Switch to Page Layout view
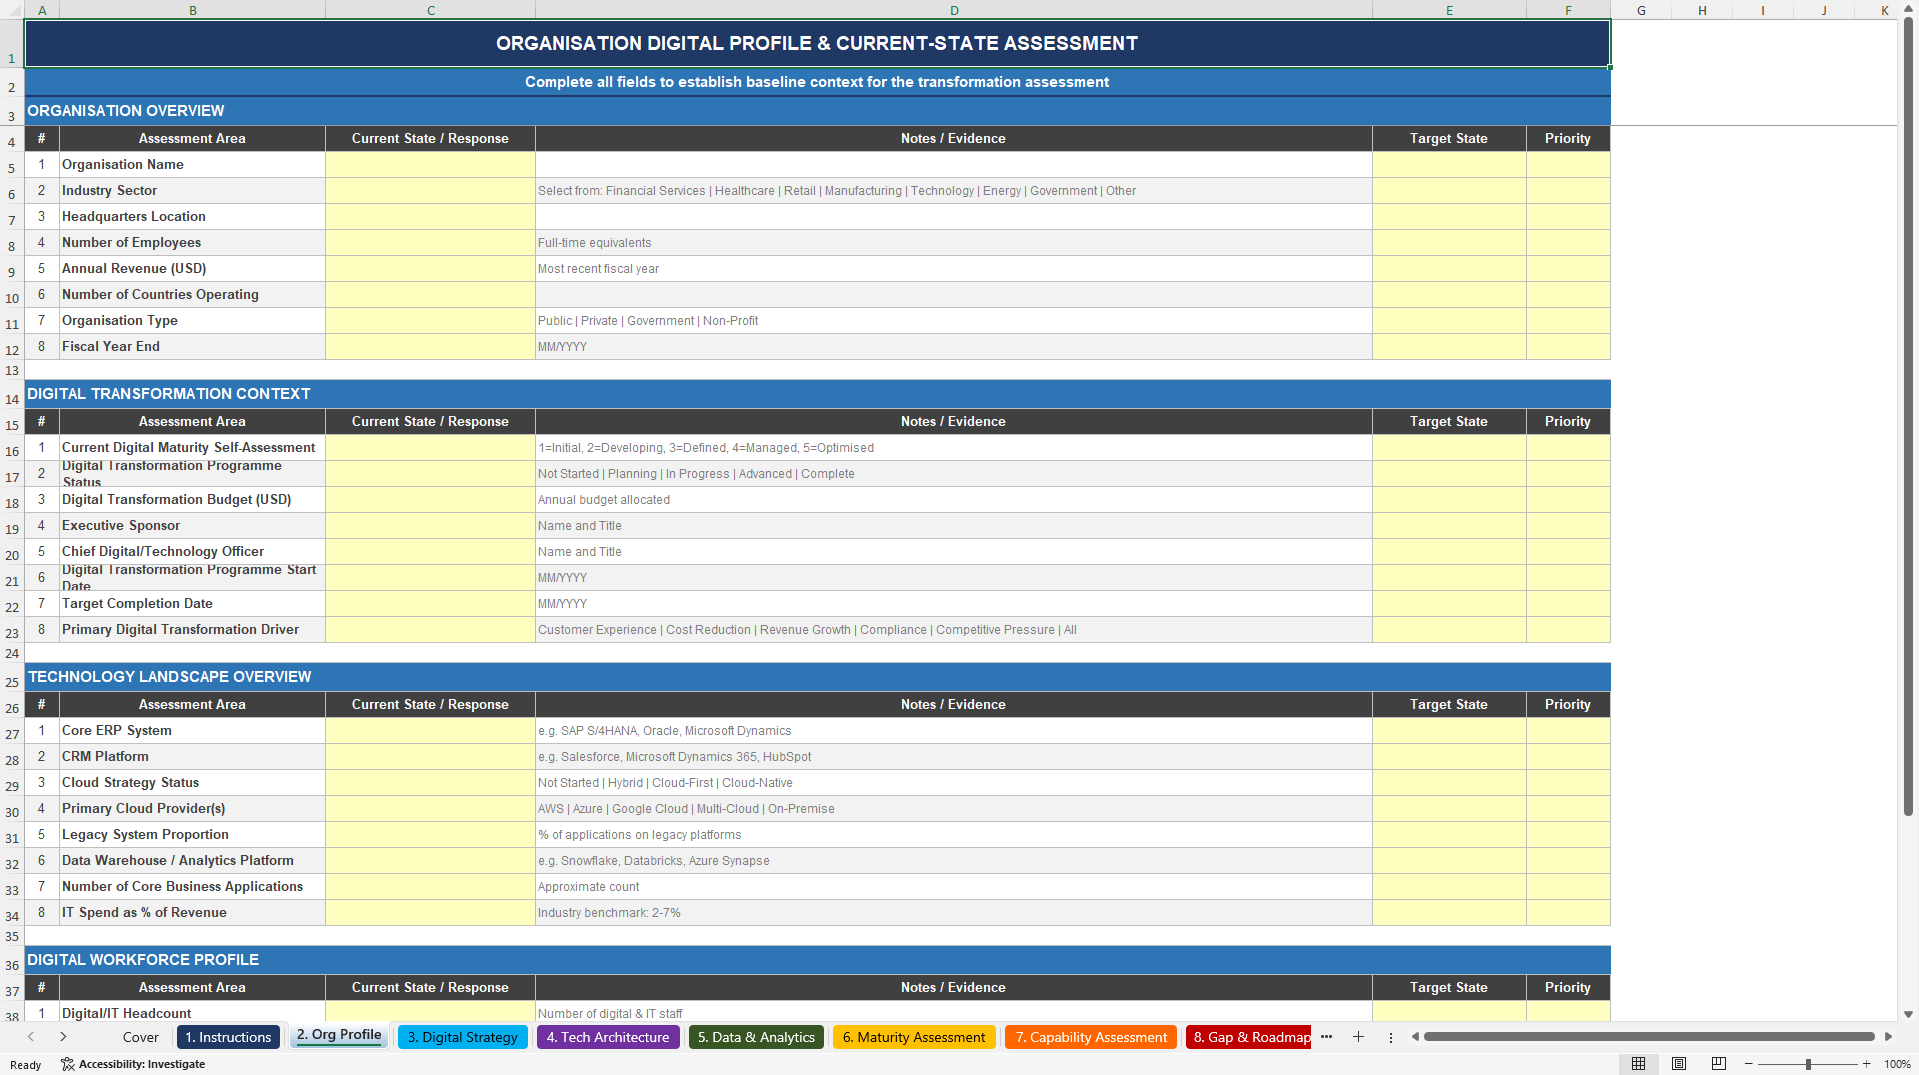 coord(1679,1064)
